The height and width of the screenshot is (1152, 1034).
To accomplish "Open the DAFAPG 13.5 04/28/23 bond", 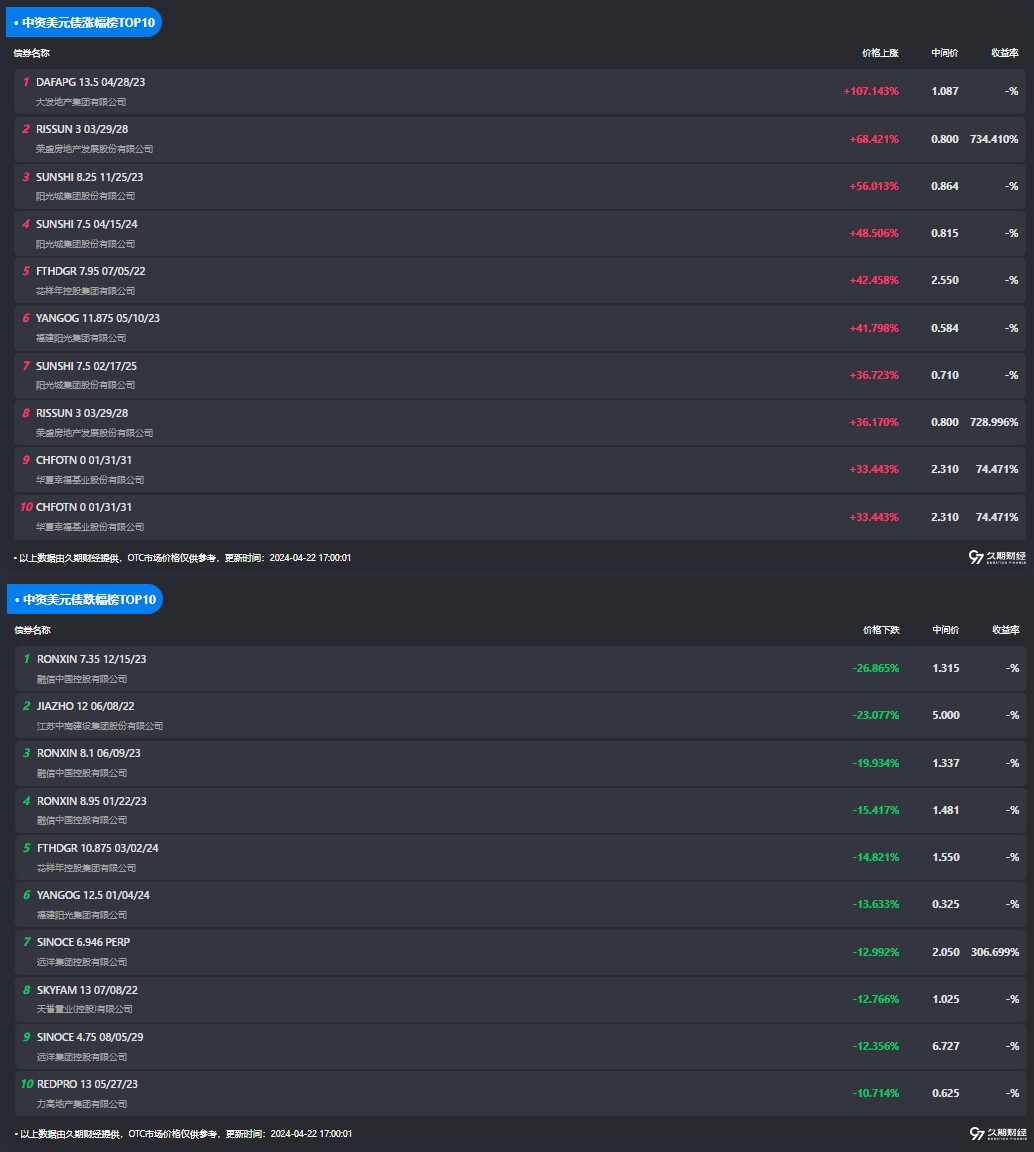I will (x=90, y=82).
